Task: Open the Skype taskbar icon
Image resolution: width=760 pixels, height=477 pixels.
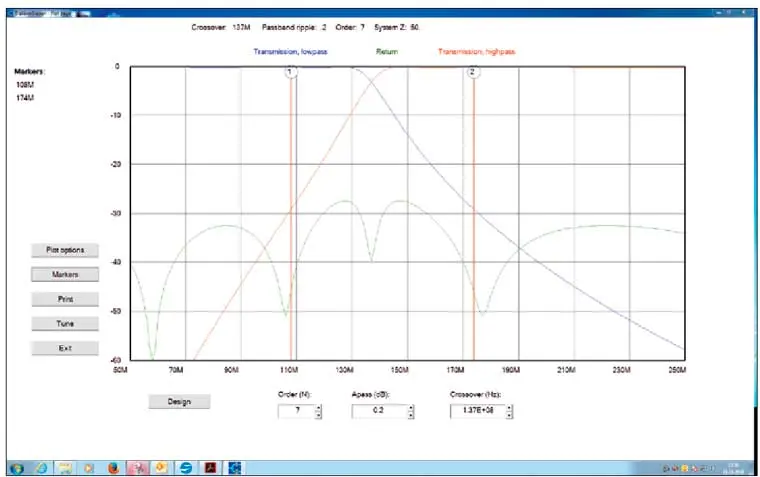Action: tap(186, 468)
